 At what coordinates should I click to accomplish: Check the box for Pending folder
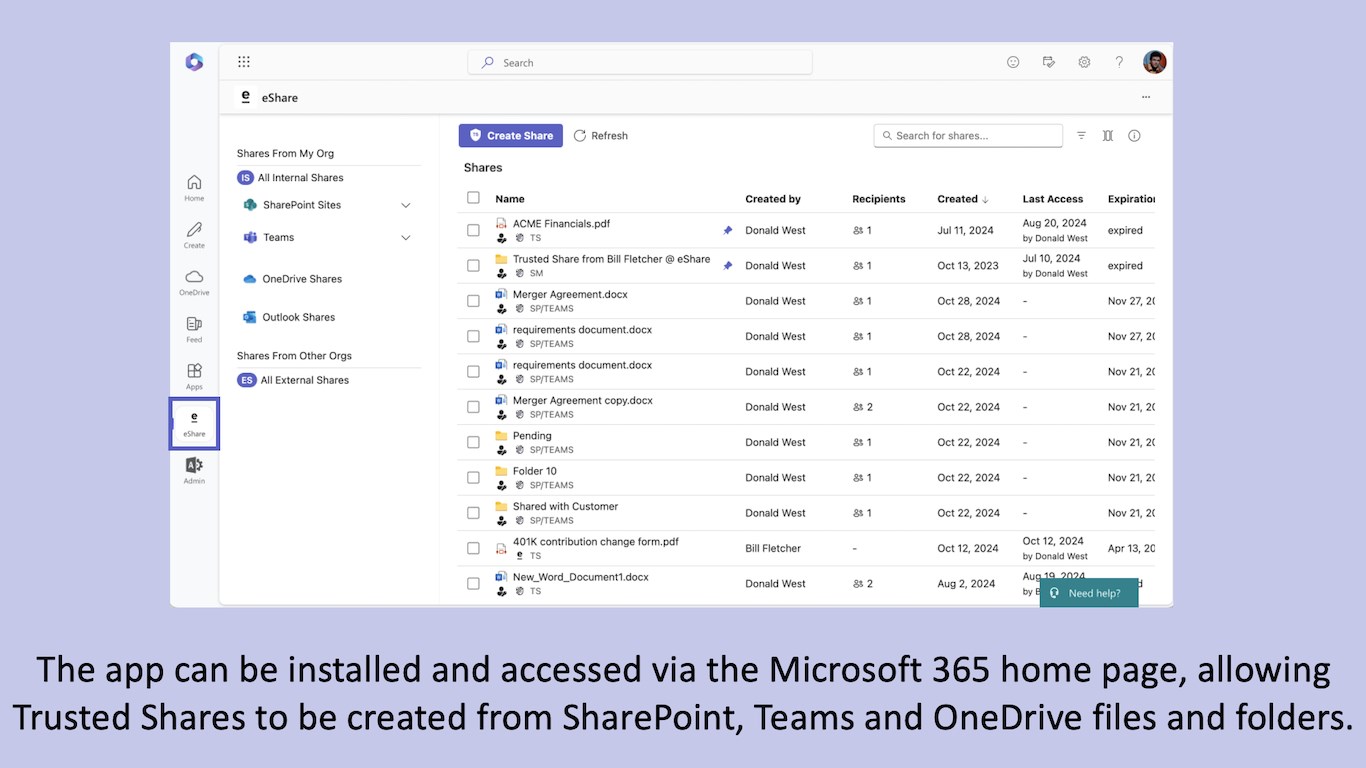(x=473, y=442)
